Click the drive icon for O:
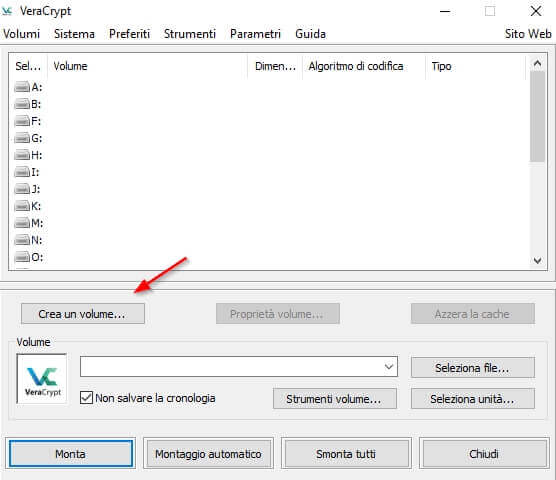The image size is (556, 480). (x=22, y=257)
